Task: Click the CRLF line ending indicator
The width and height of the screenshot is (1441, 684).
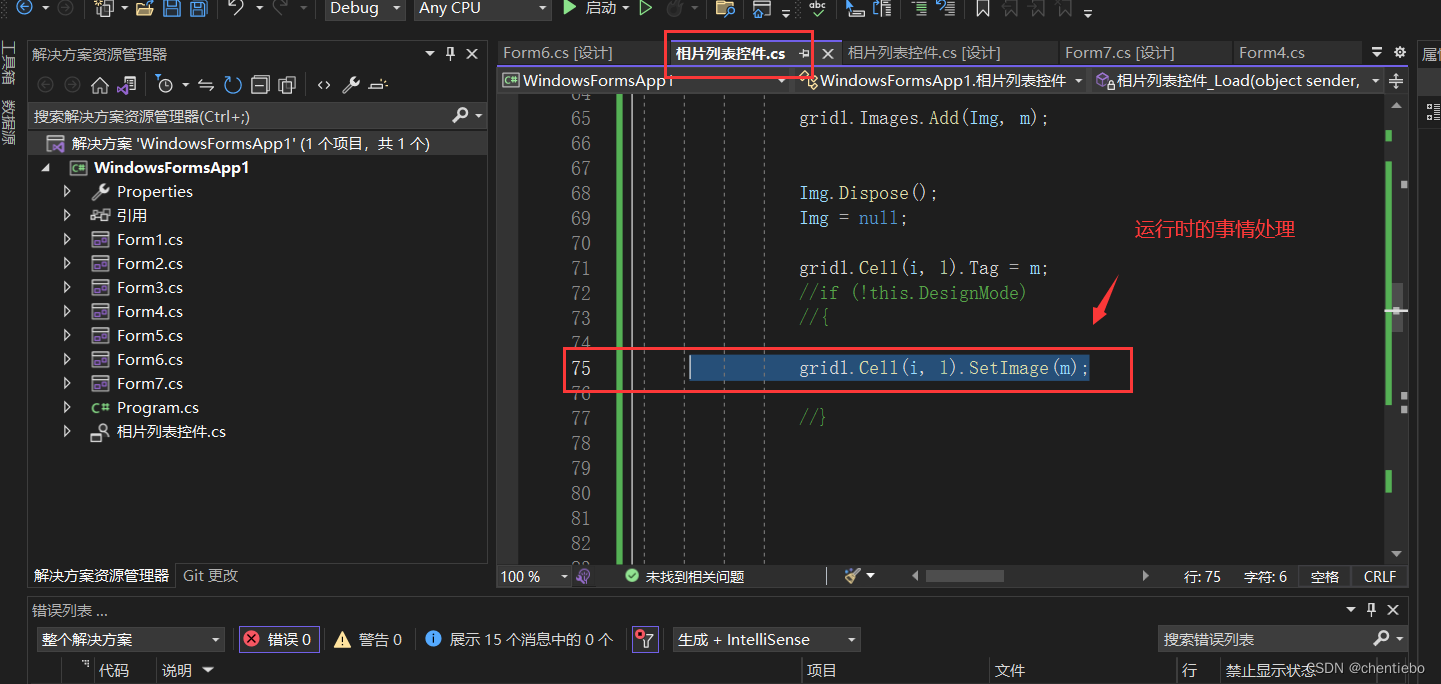Action: coord(1380,577)
